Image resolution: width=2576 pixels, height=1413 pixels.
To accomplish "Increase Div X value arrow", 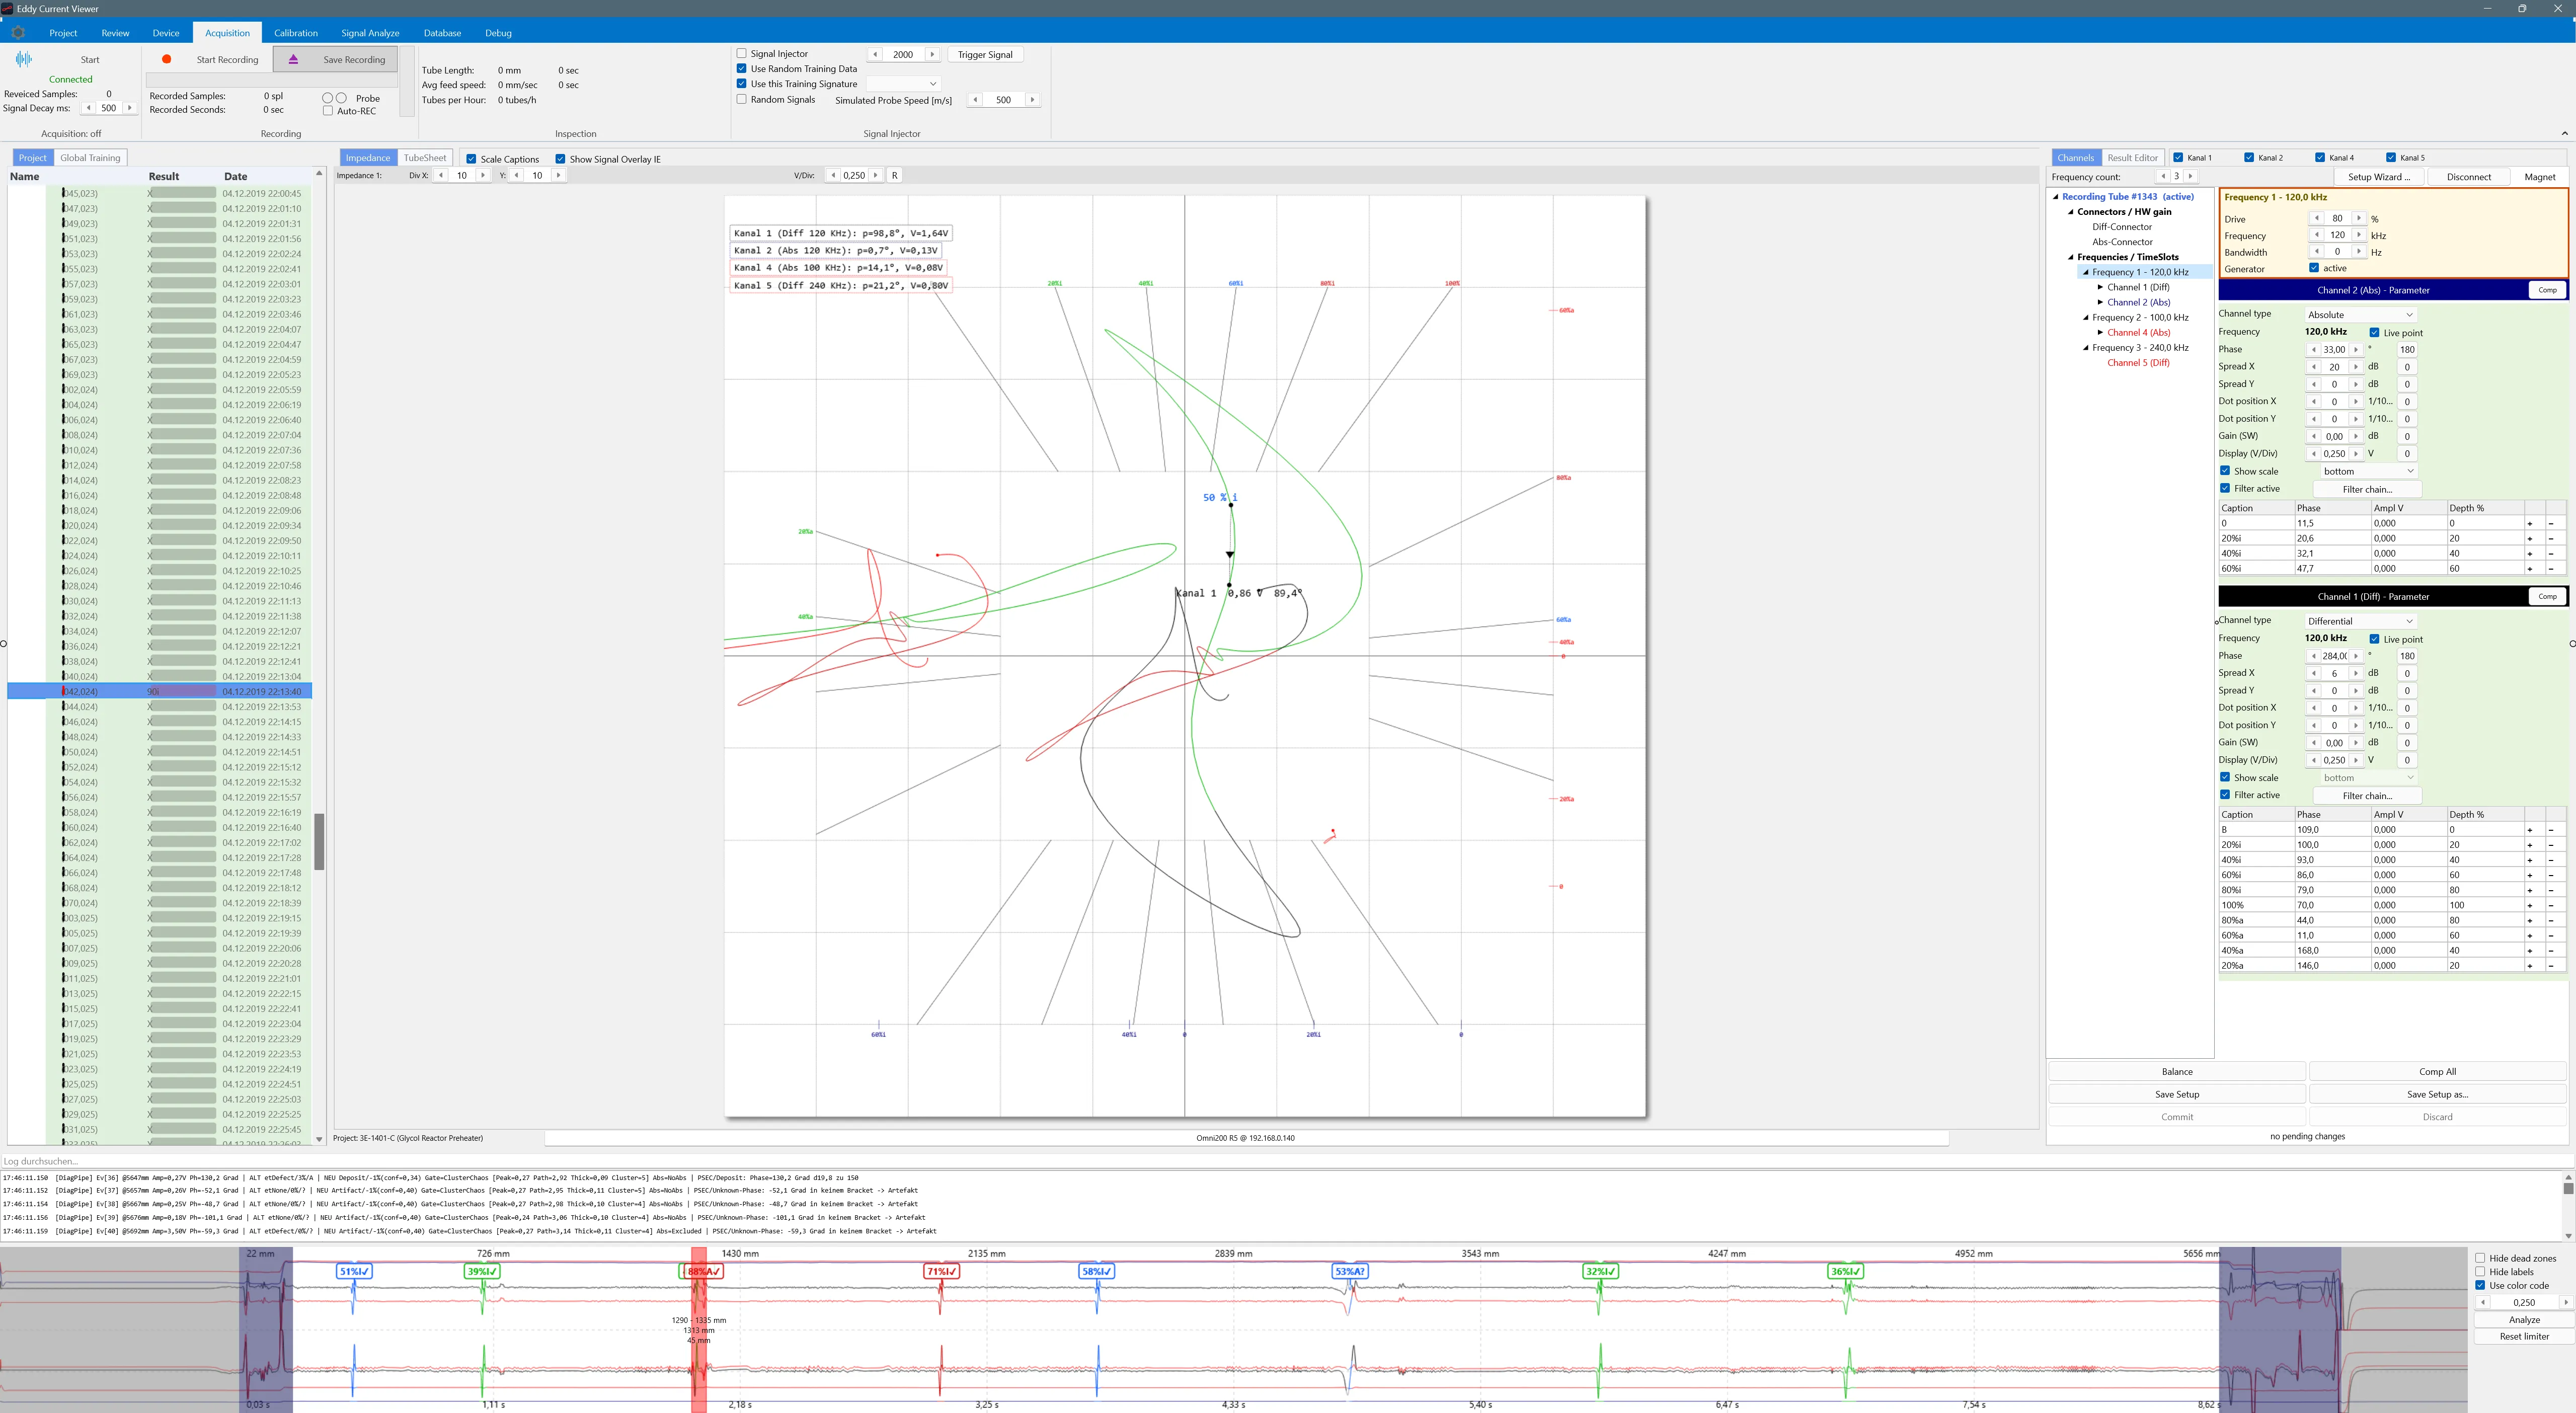I will tap(483, 175).
